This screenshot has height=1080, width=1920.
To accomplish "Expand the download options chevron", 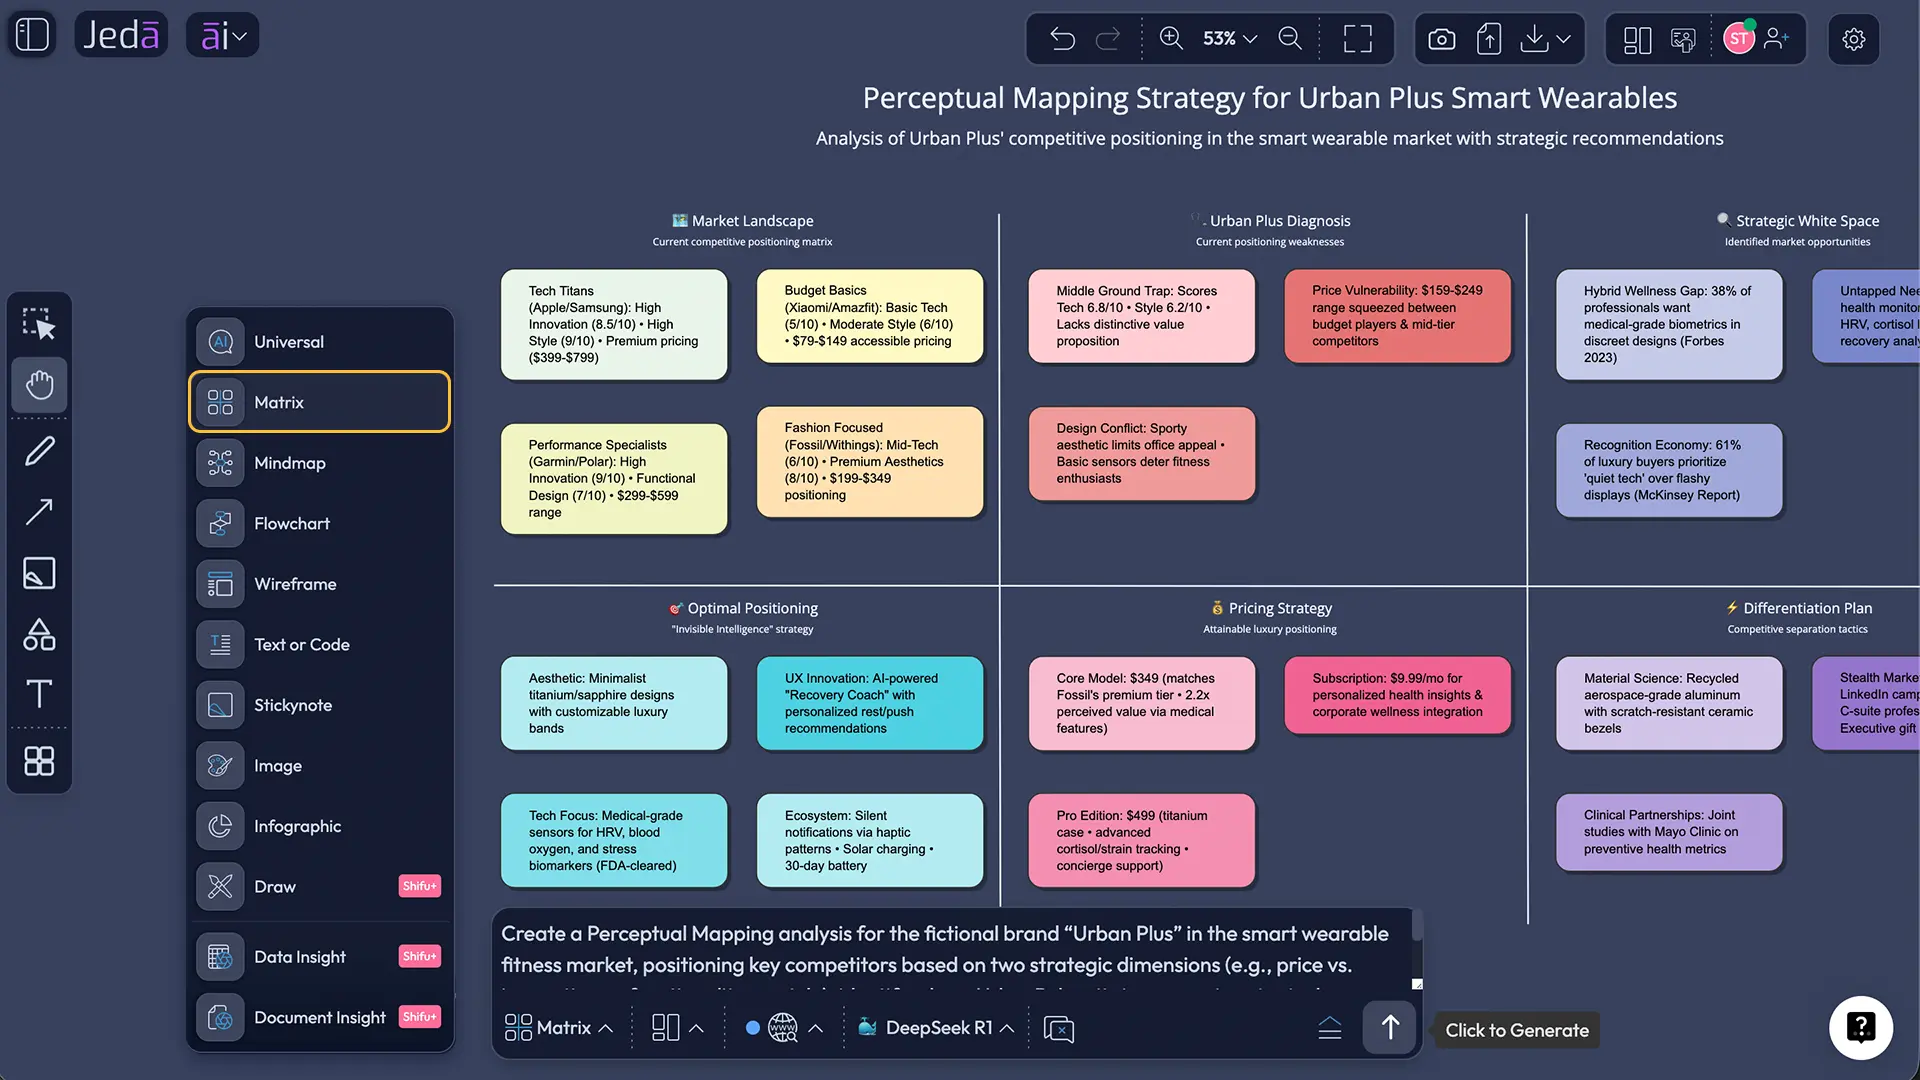I will coord(1564,39).
